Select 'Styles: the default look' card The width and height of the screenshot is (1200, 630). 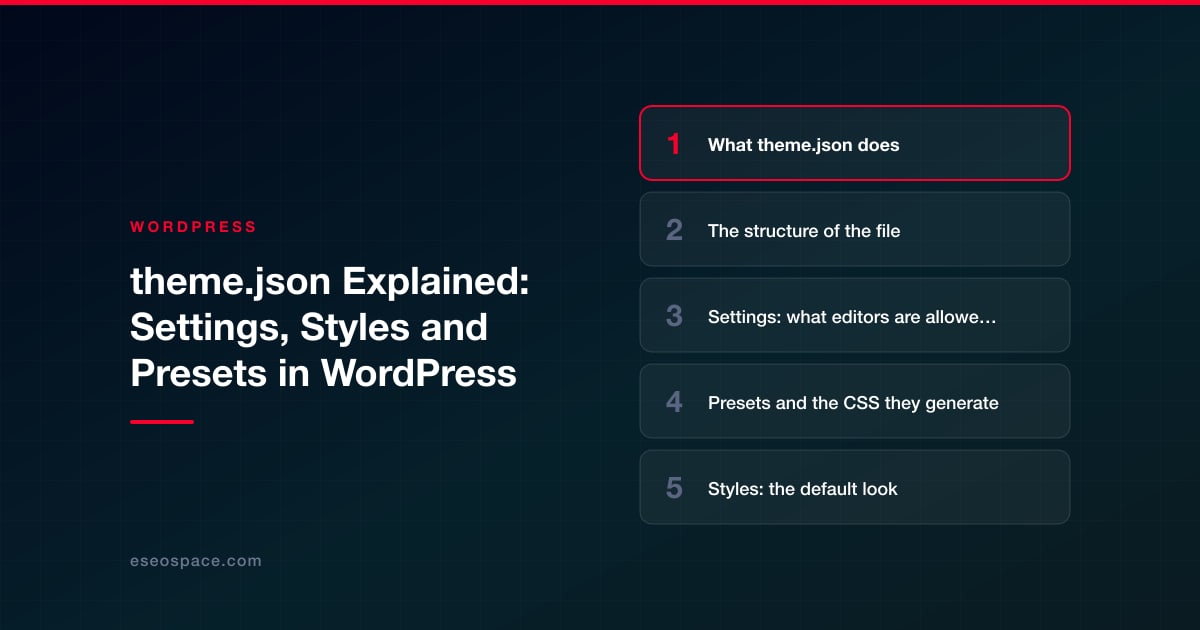tap(855, 487)
